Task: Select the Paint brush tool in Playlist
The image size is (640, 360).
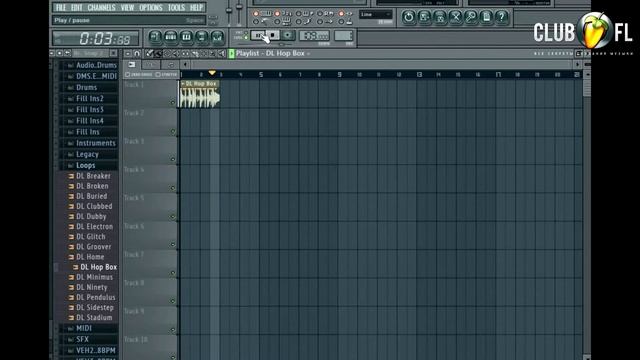Action: click(158, 53)
